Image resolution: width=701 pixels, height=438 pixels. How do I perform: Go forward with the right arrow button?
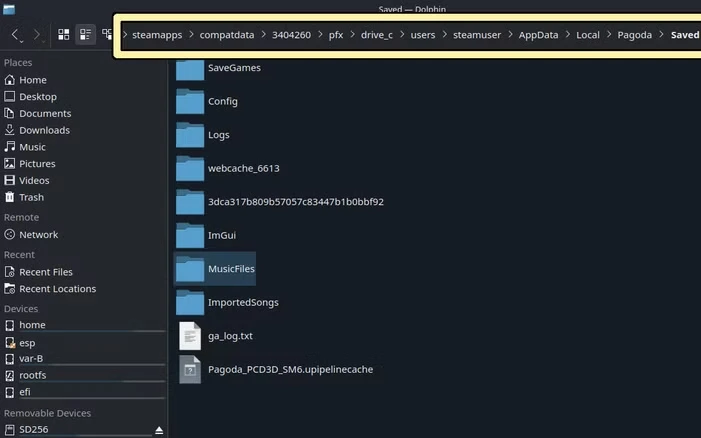tap(38, 35)
